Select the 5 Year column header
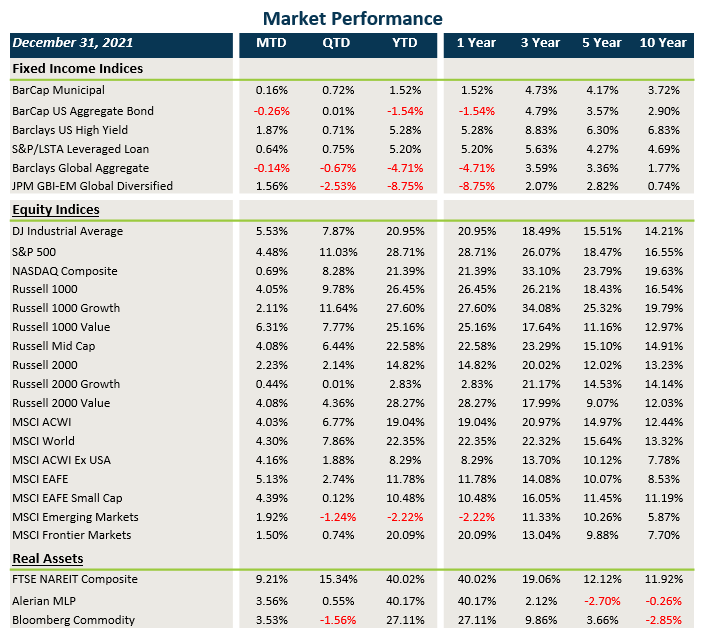 pos(601,43)
